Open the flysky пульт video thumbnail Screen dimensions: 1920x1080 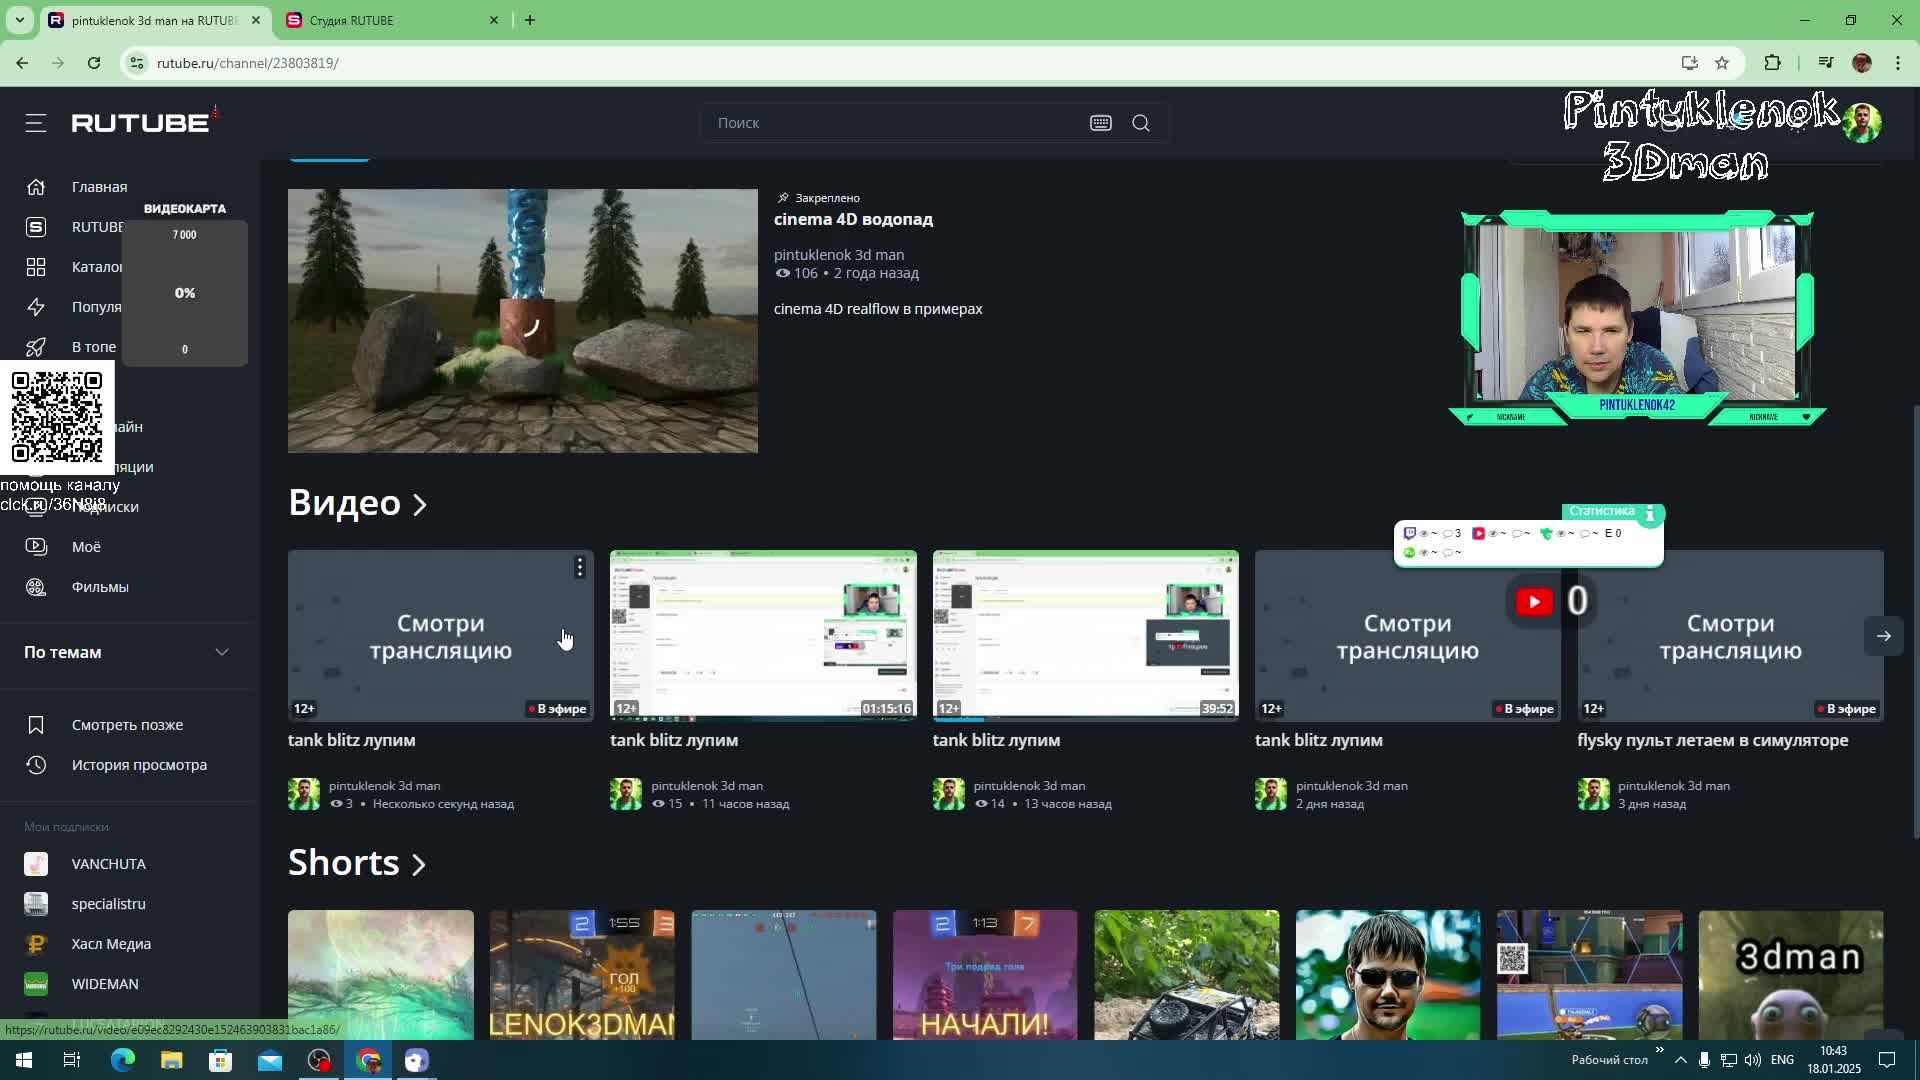[1730, 636]
